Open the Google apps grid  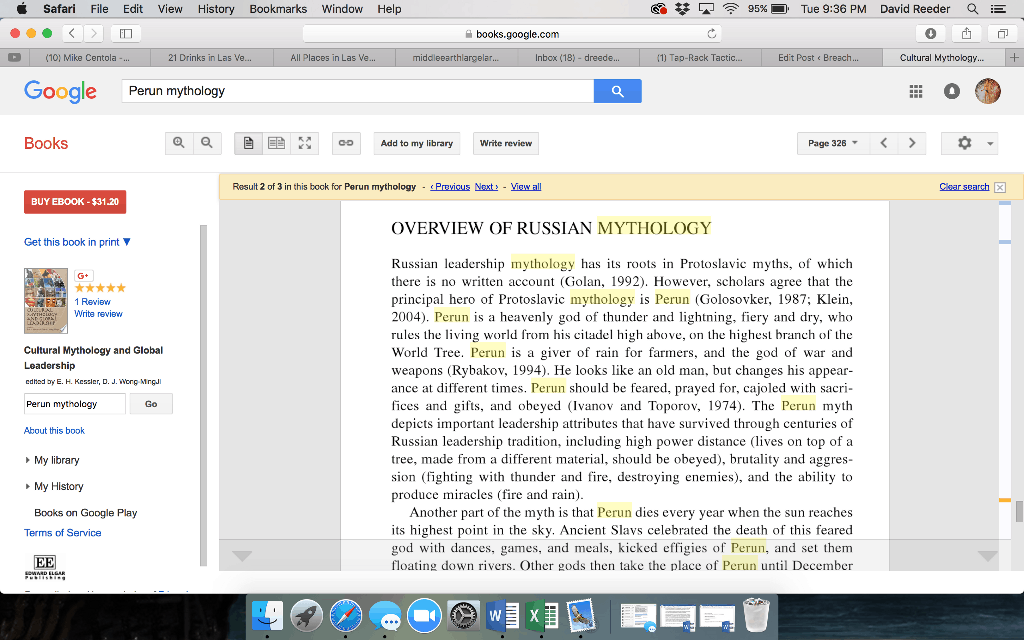tap(916, 91)
